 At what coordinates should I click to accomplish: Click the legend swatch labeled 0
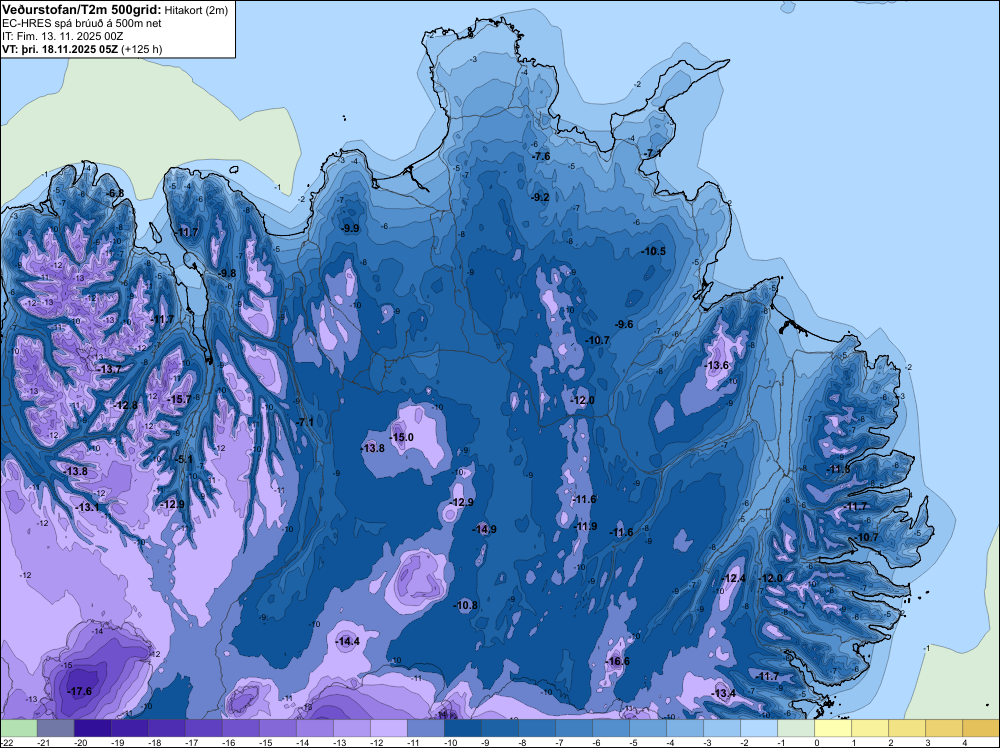[832, 728]
